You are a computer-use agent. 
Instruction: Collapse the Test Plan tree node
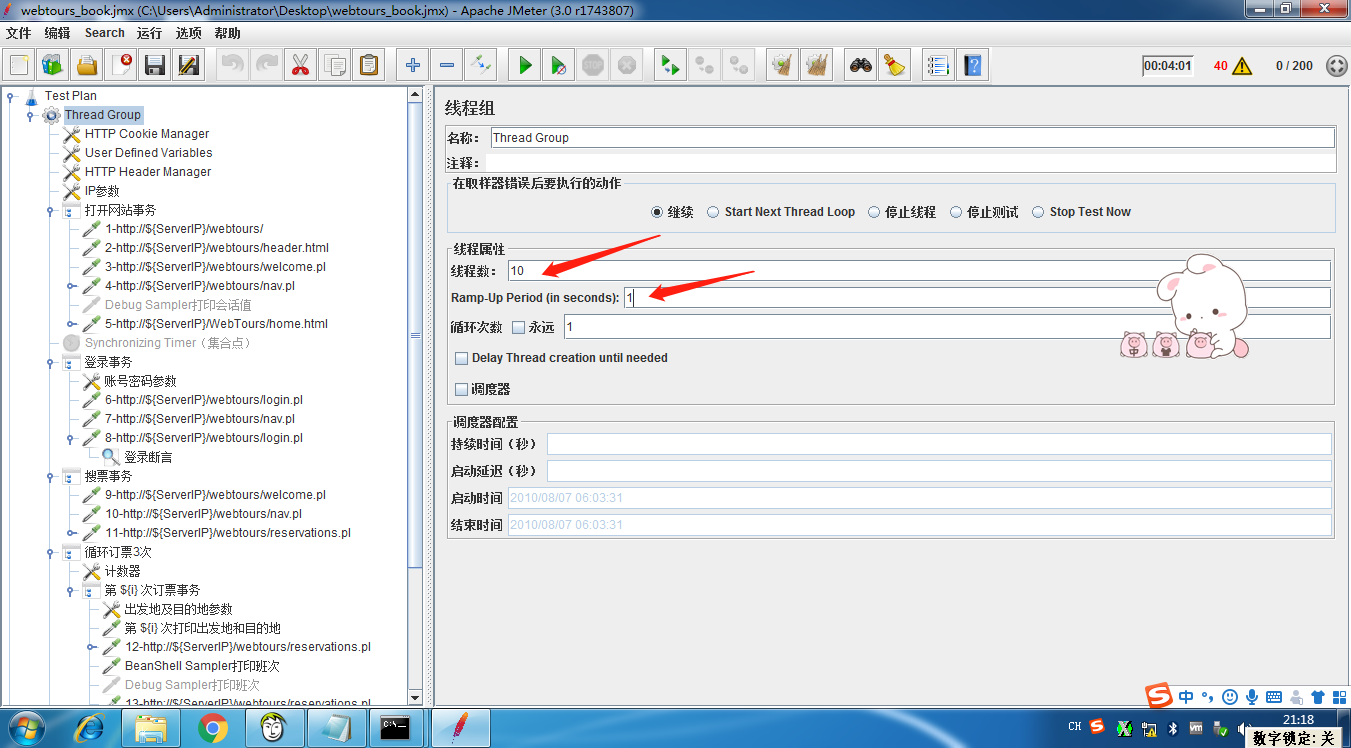pos(10,96)
